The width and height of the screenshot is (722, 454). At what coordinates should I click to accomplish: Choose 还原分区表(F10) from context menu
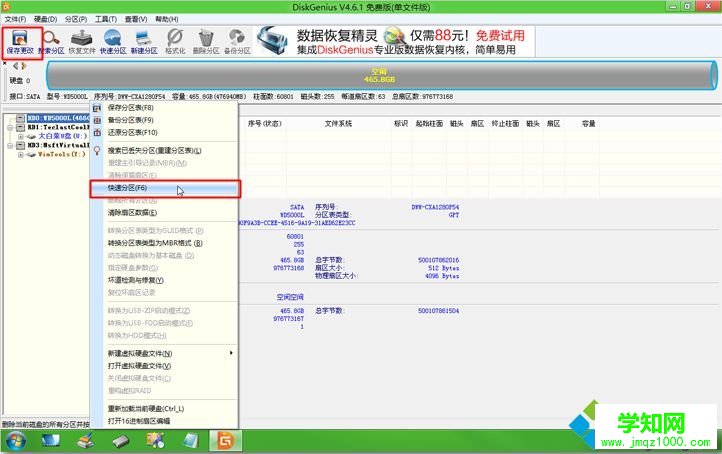click(164, 133)
